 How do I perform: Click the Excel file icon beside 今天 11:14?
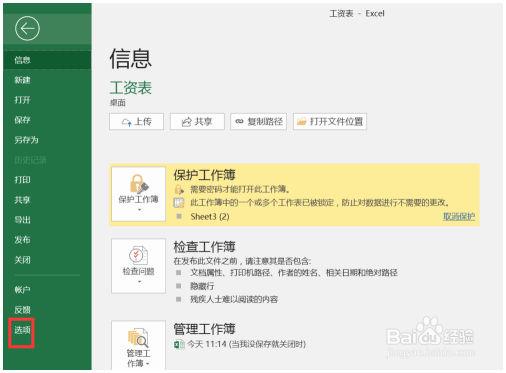tap(179, 344)
